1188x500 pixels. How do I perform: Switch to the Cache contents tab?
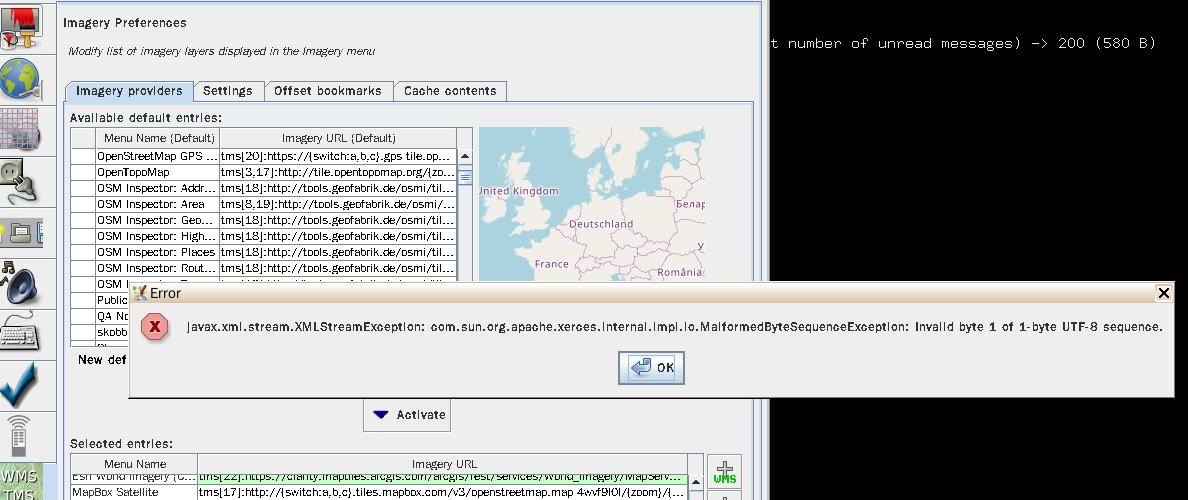(x=450, y=91)
